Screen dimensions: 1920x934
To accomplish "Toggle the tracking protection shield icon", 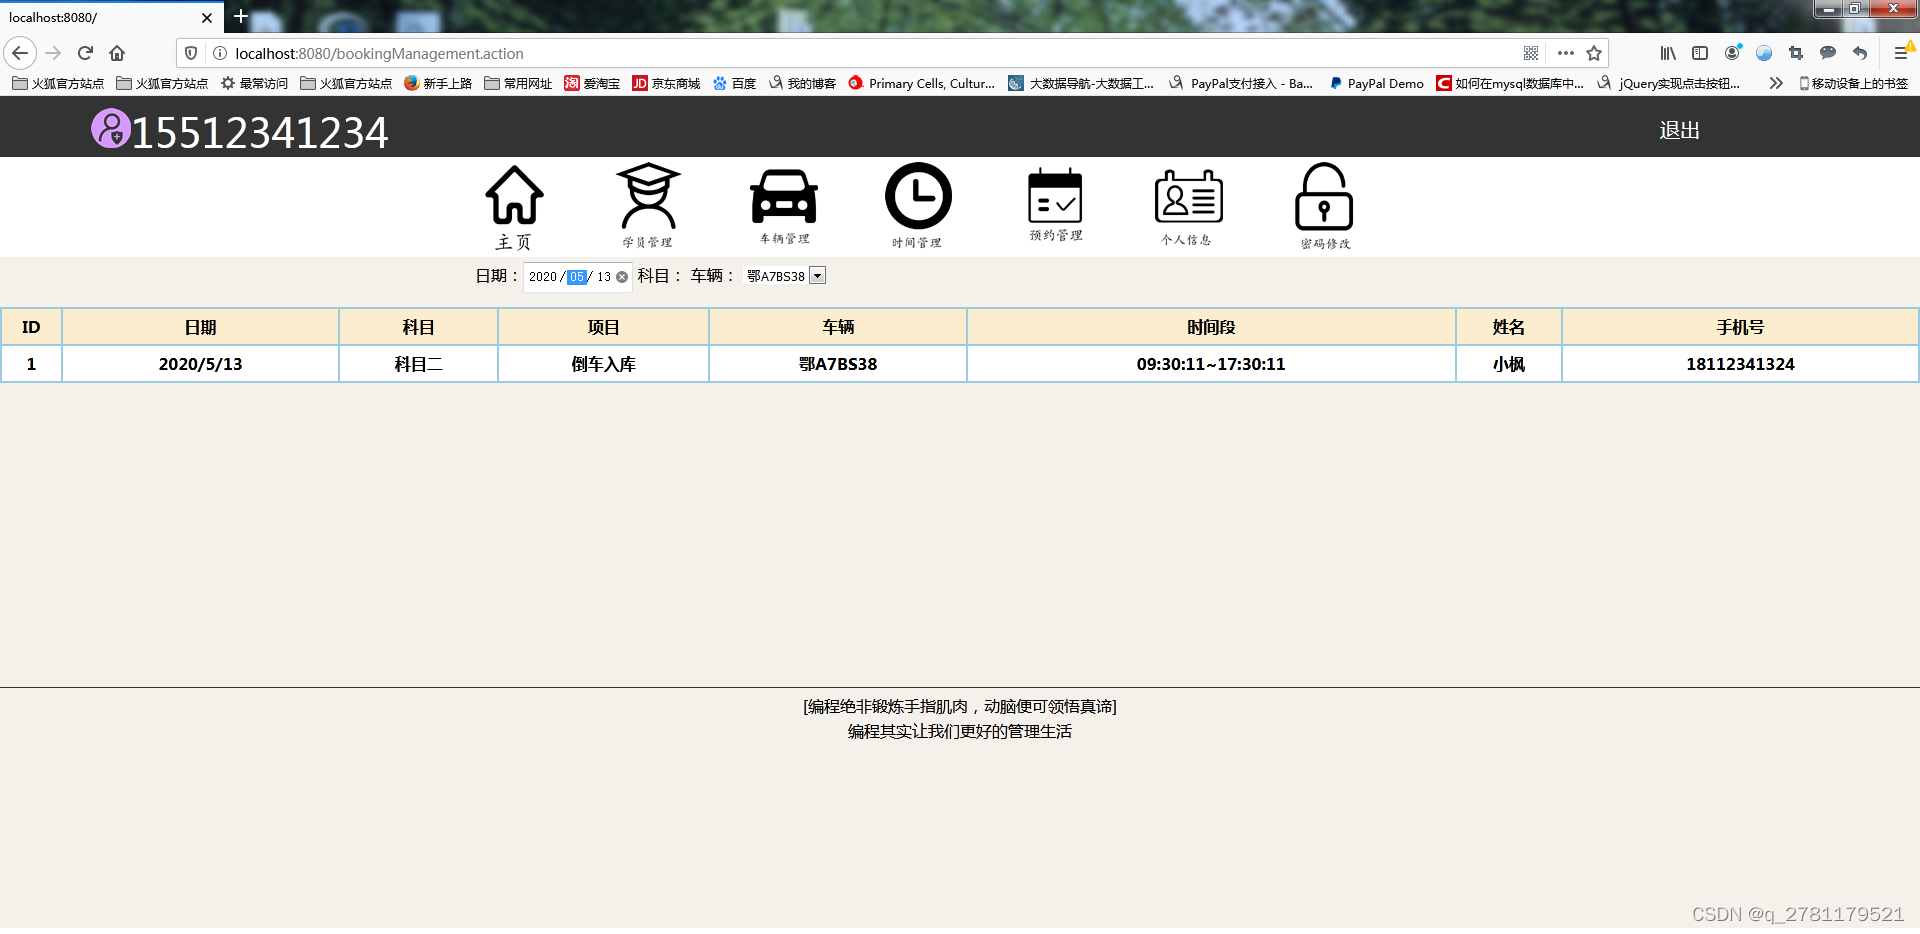I will 190,53.
